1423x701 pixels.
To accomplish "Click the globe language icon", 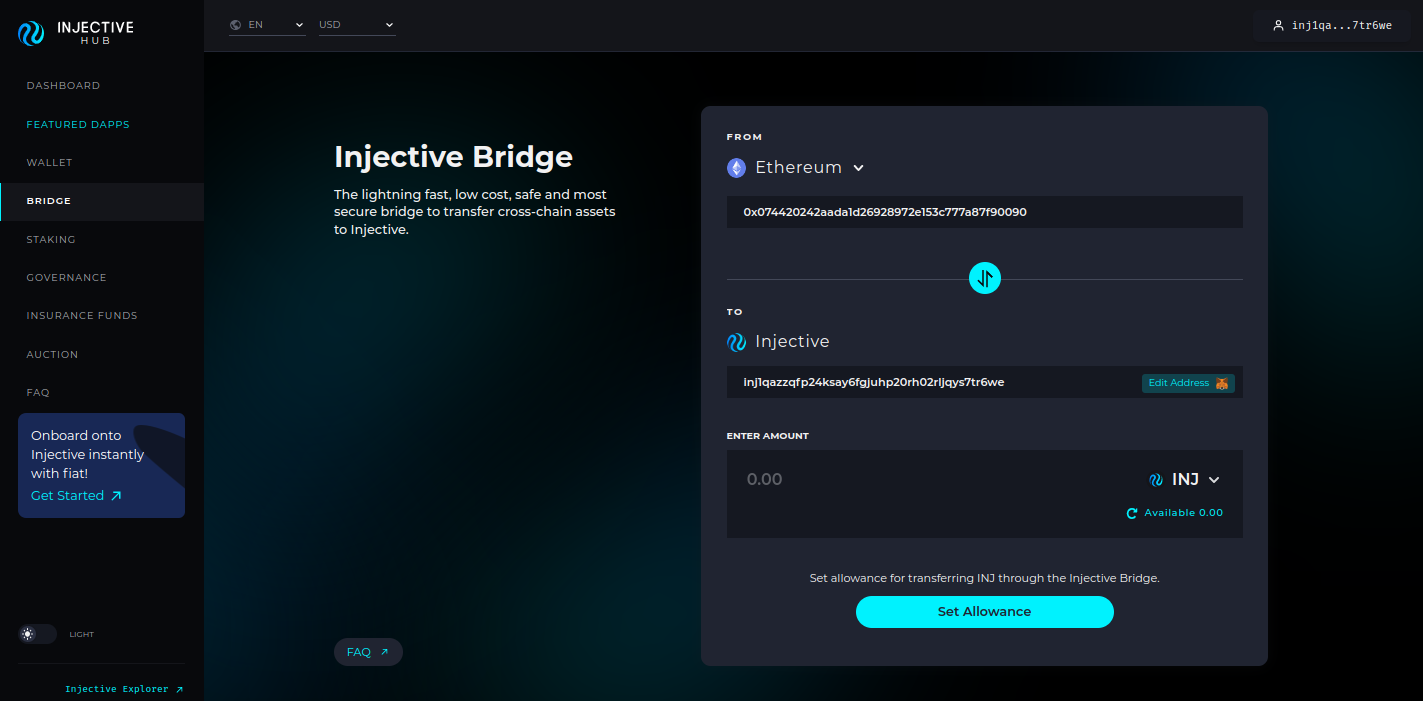I will coord(236,25).
